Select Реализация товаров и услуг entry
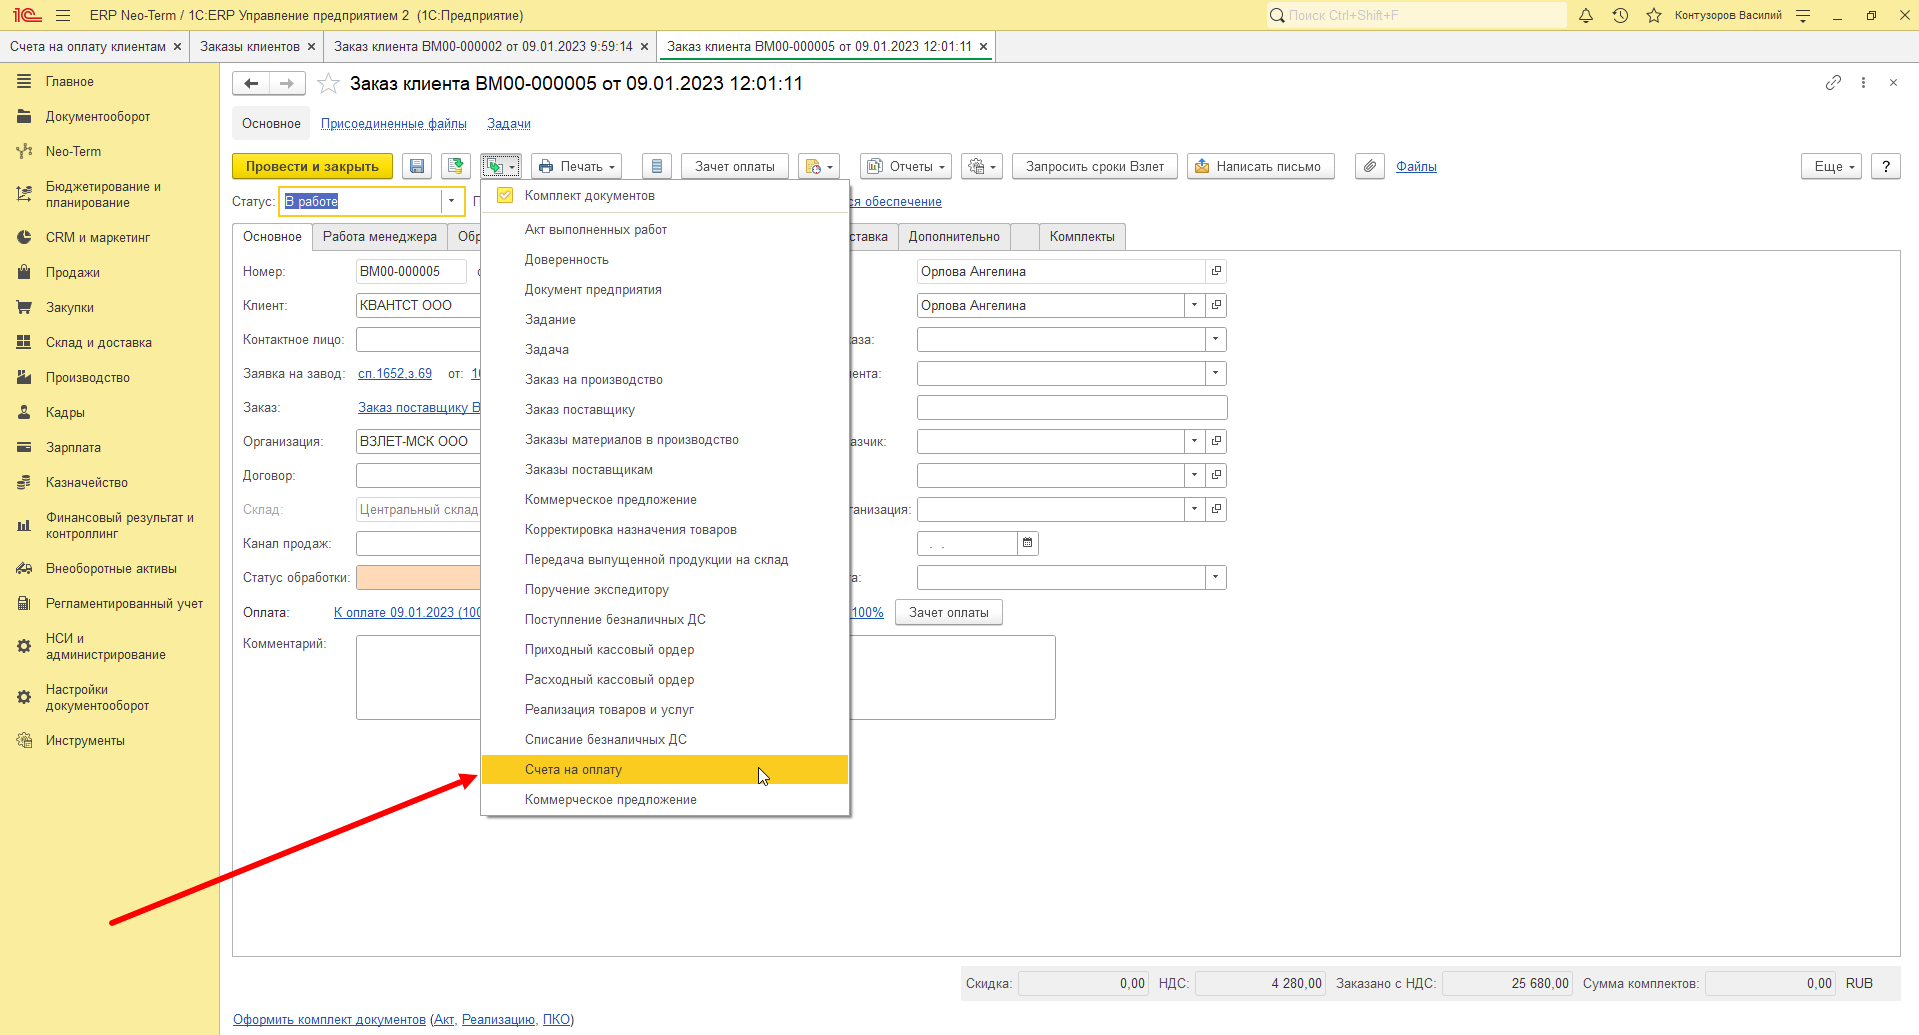The height and width of the screenshot is (1035, 1919). (x=665, y=709)
